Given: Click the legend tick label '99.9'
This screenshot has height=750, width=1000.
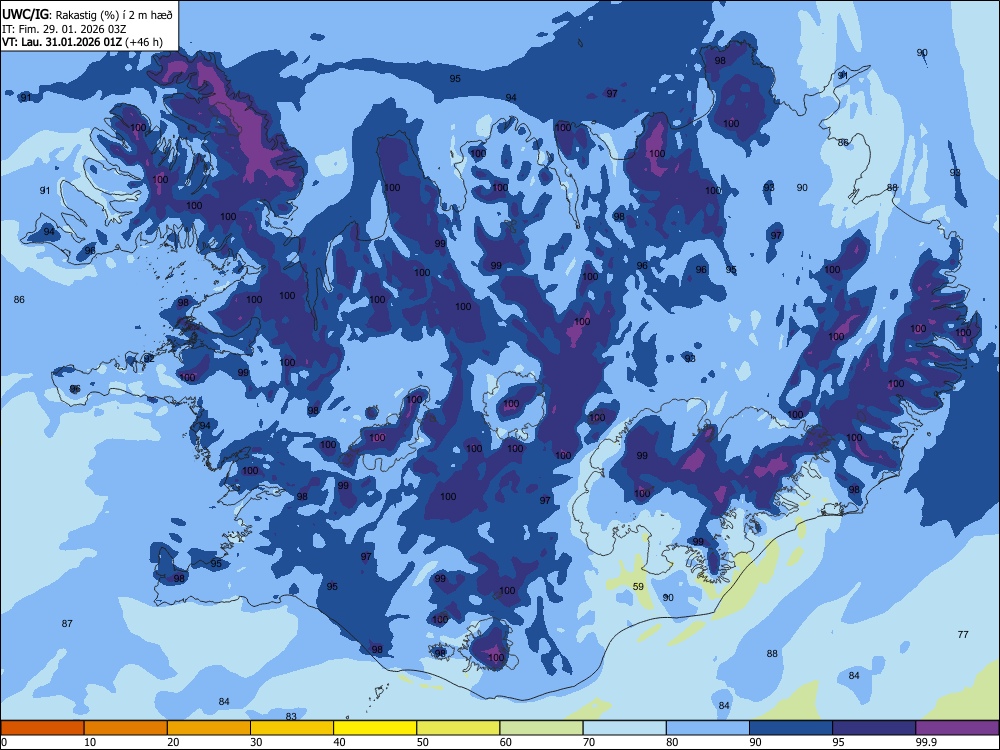Looking at the screenshot, I should click(926, 742).
